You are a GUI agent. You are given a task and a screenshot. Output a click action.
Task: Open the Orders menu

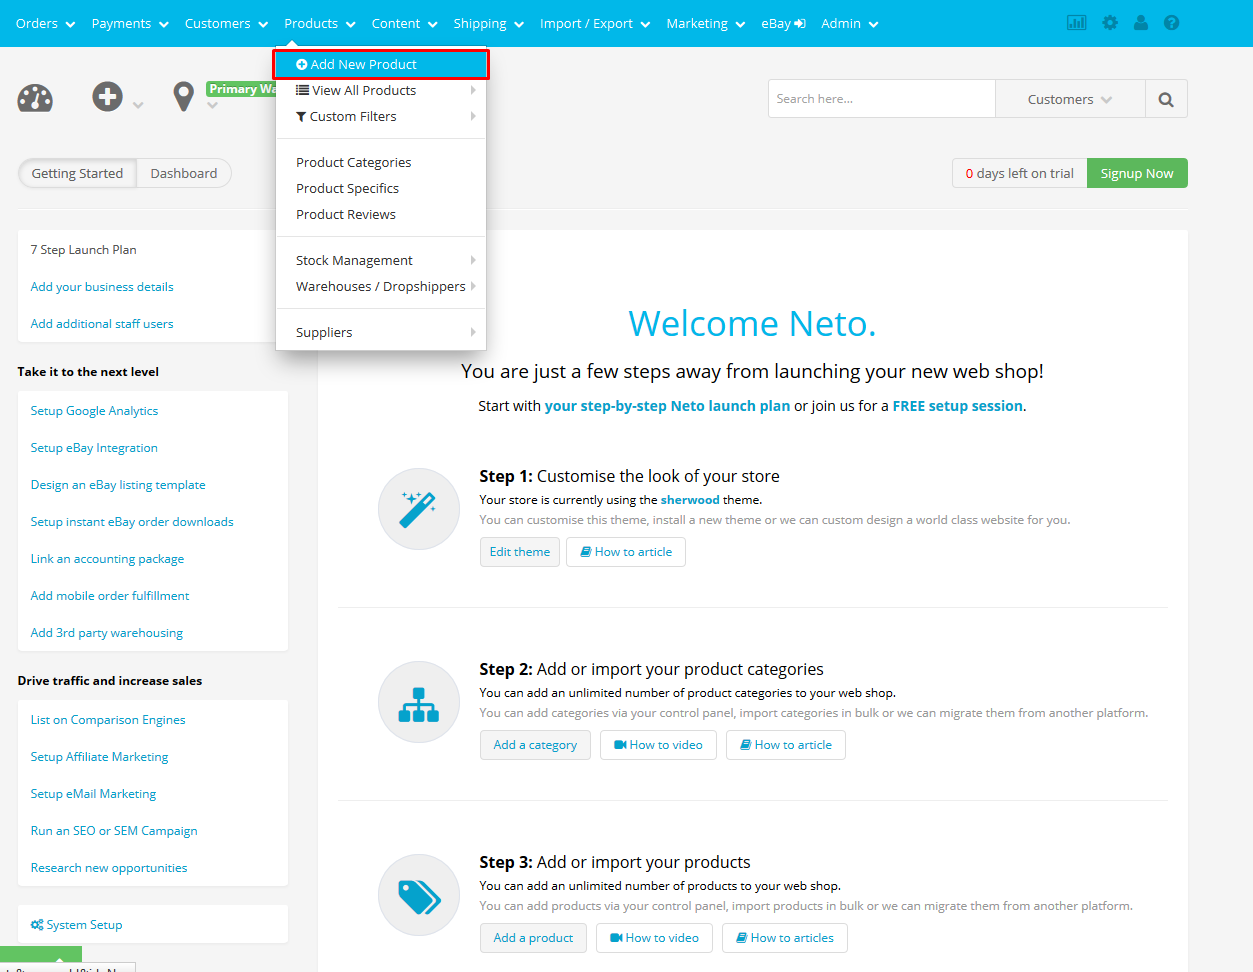[x=46, y=23]
